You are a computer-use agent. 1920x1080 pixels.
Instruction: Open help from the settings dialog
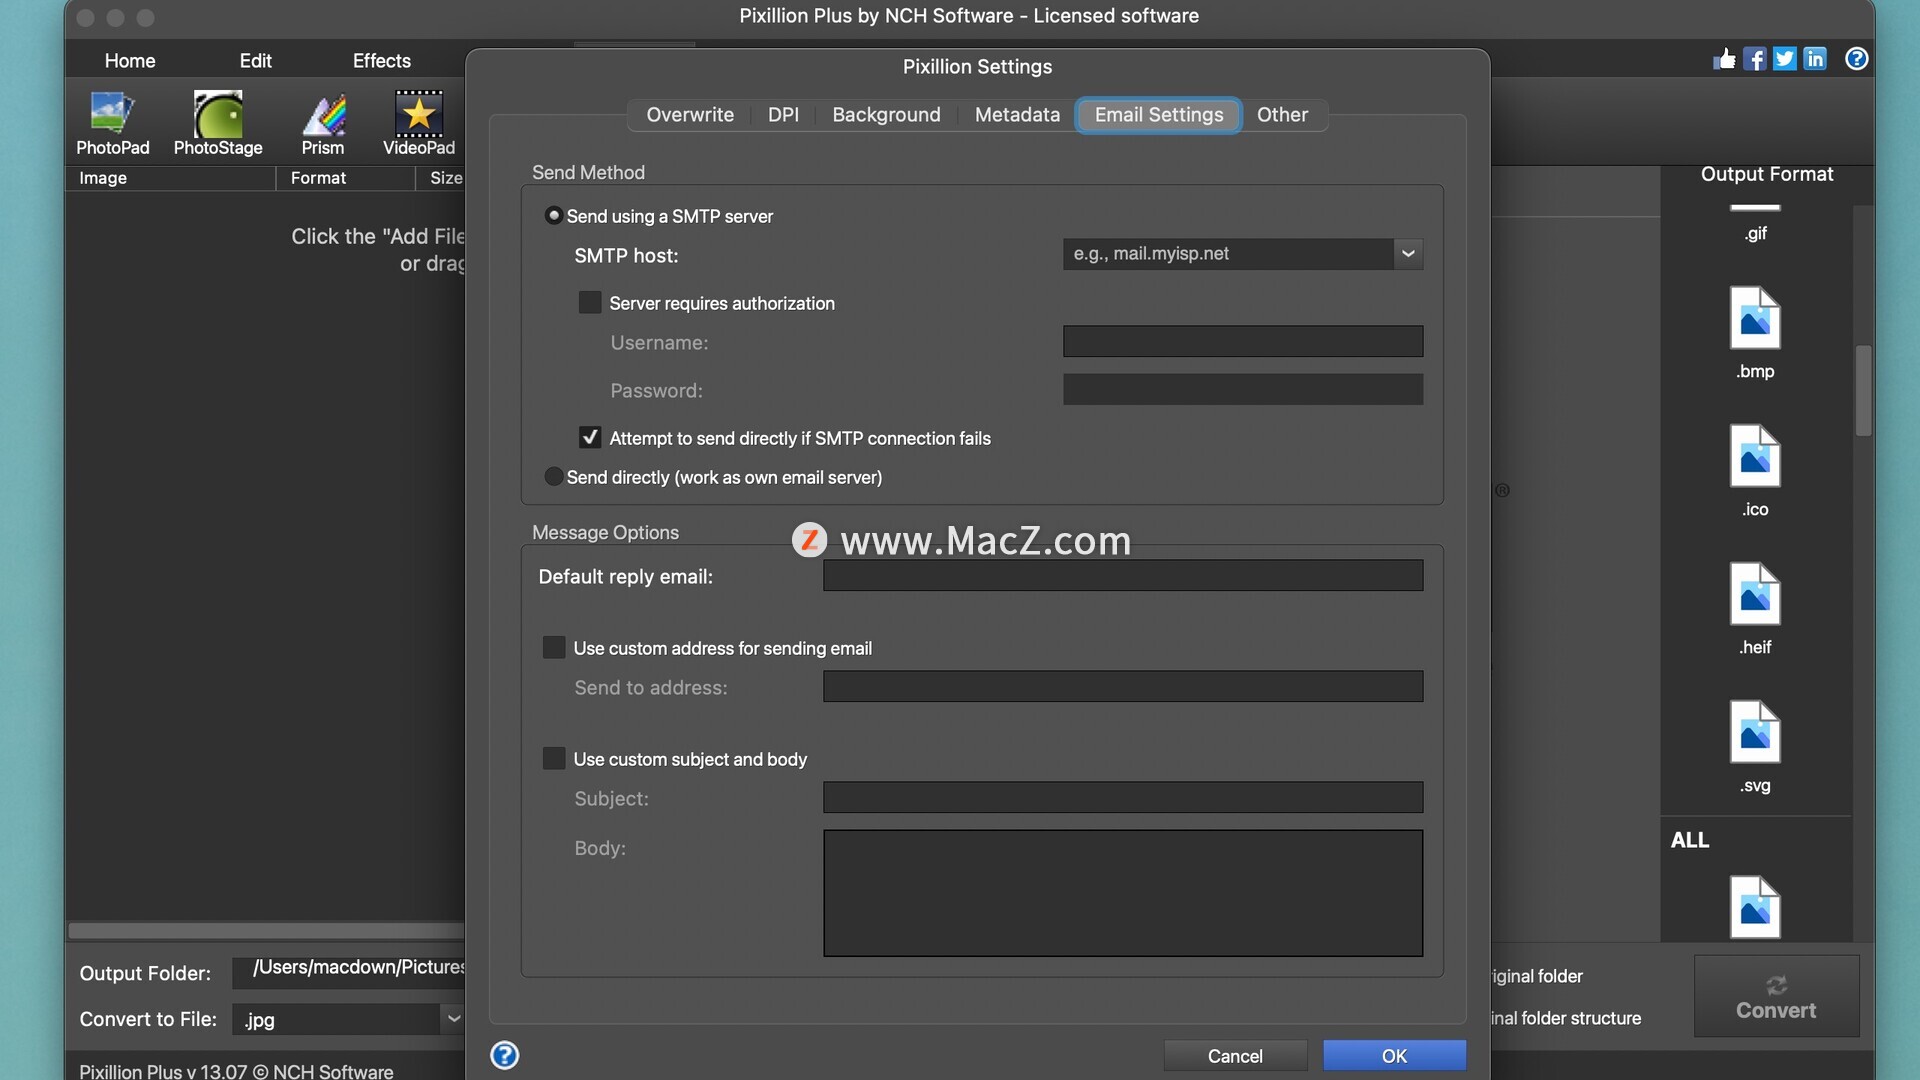coord(505,1055)
